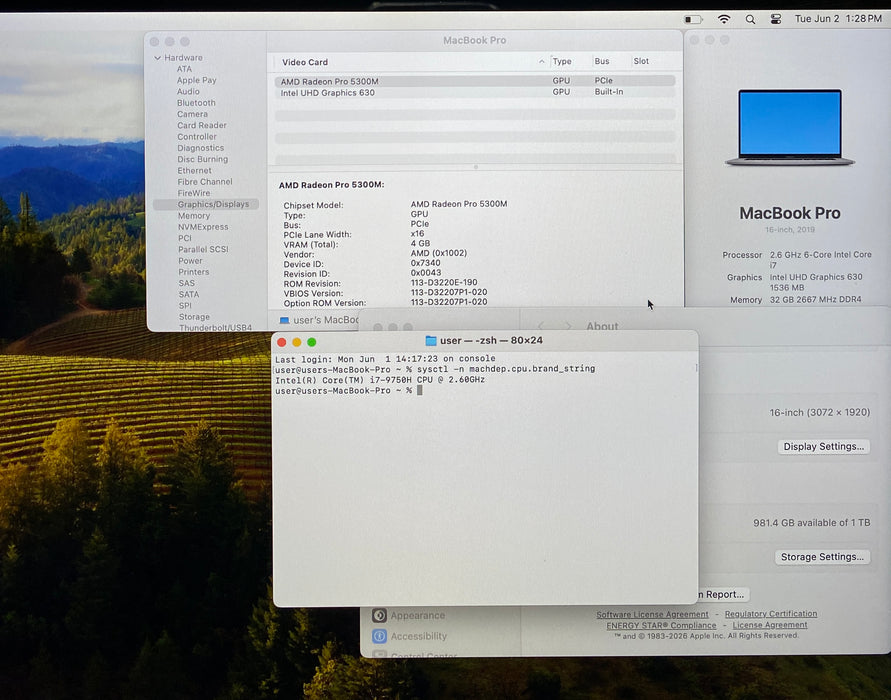
Task: Click the sysctl output Intel Core i7-9750H line
Action: pos(380,380)
